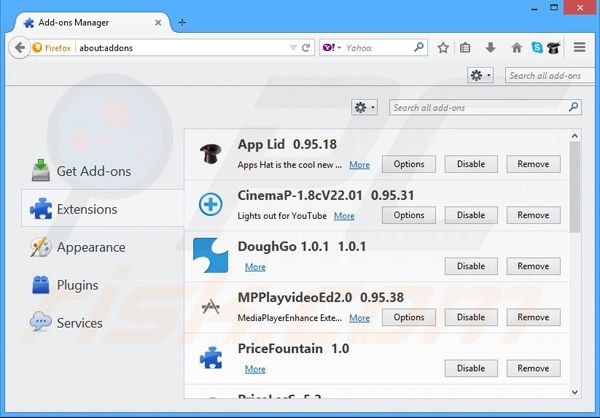Select the PriceFountain 1.0 title
Viewport: 600px width, 418px height.
[293, 348]
